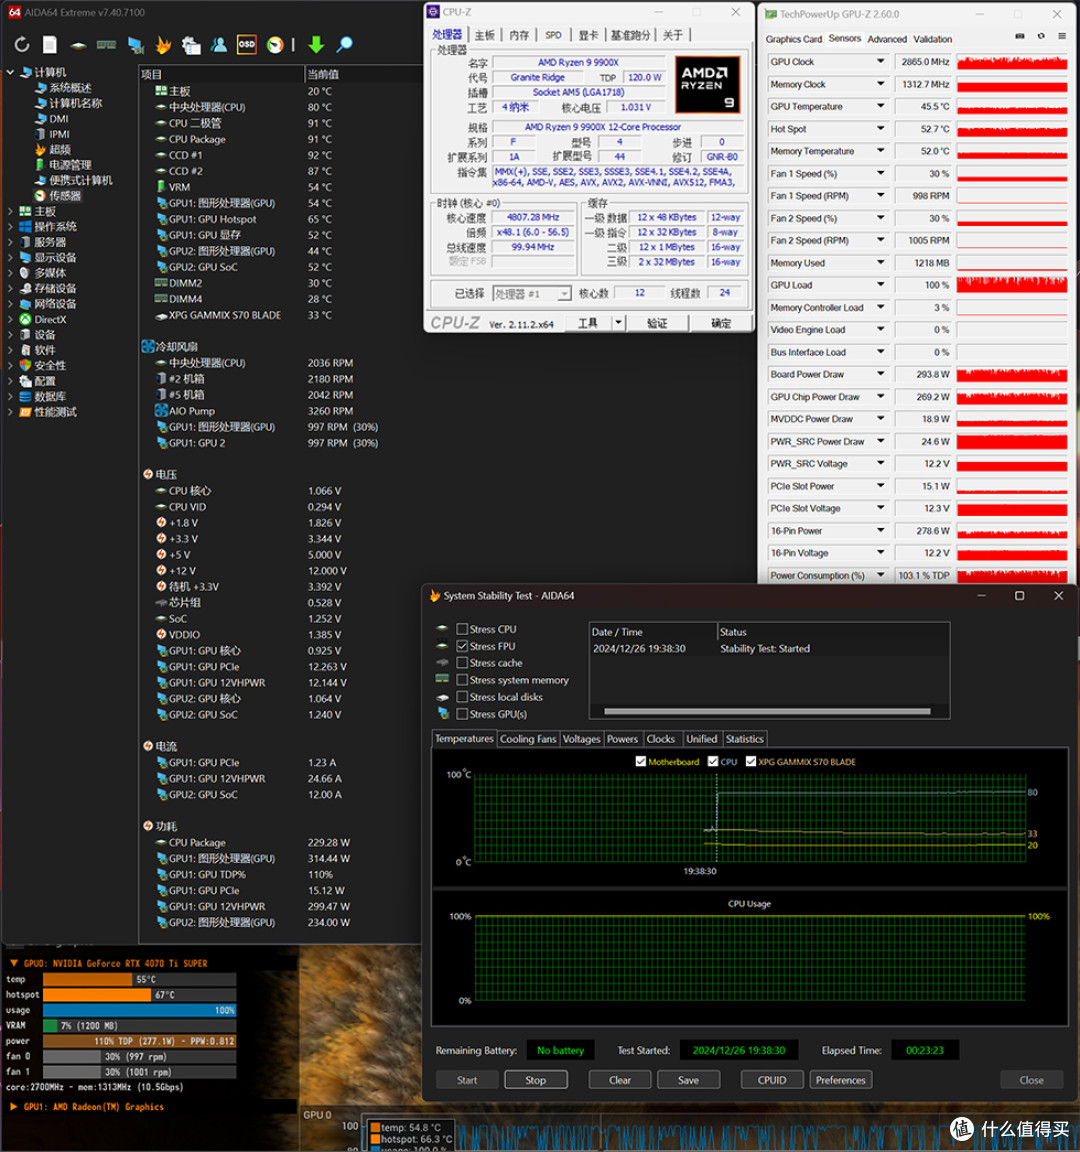The width and height of the screenshot is (1080, 1152).
Task: Open Hot Spot sensor dropdown in GPU-Z
Action: pos(880,129)
